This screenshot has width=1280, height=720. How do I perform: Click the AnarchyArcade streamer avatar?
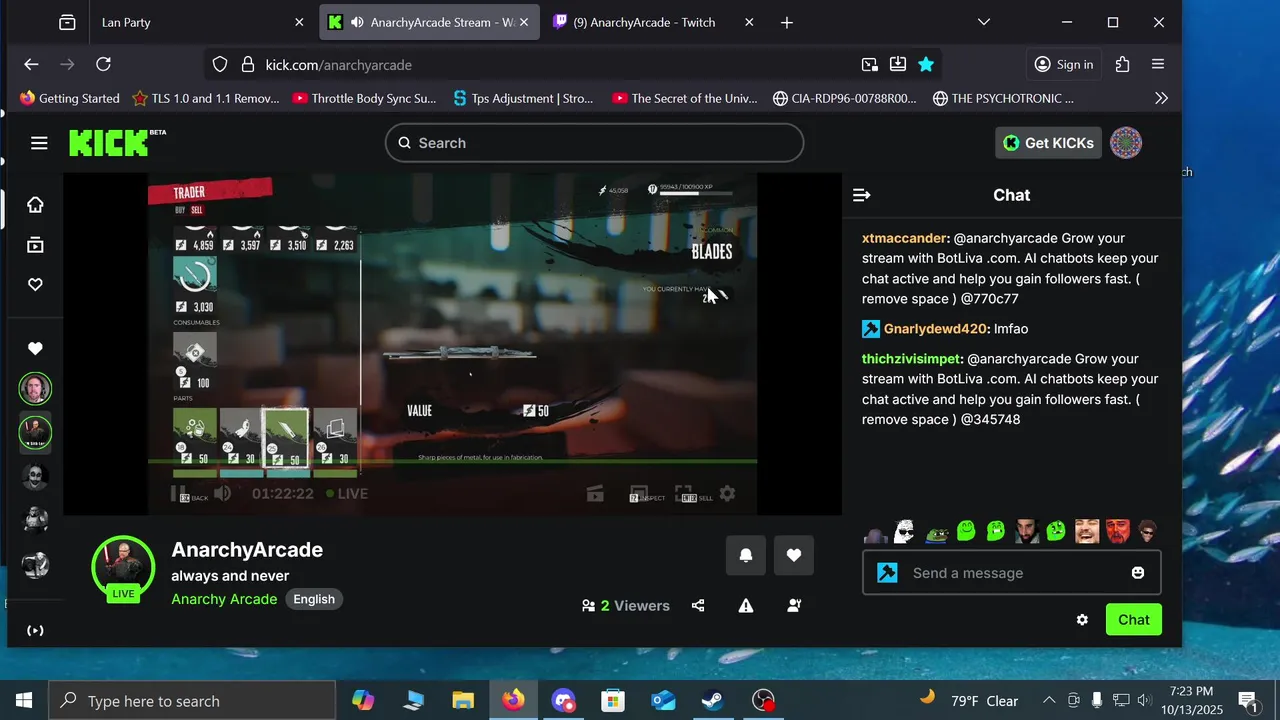(x=123, y=568)
